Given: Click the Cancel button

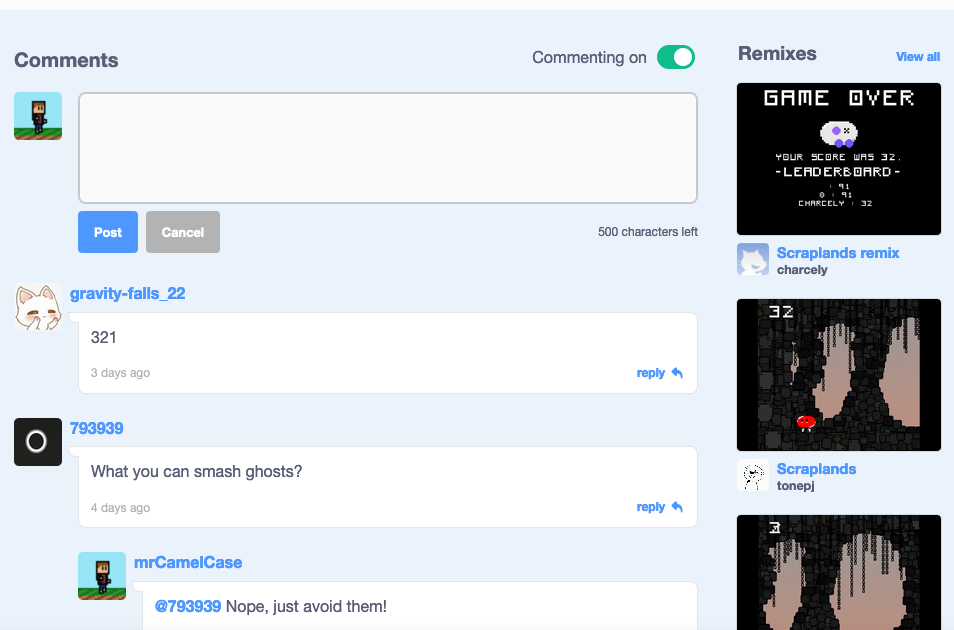Looking at the screenshot, I should tap(182, 231).
